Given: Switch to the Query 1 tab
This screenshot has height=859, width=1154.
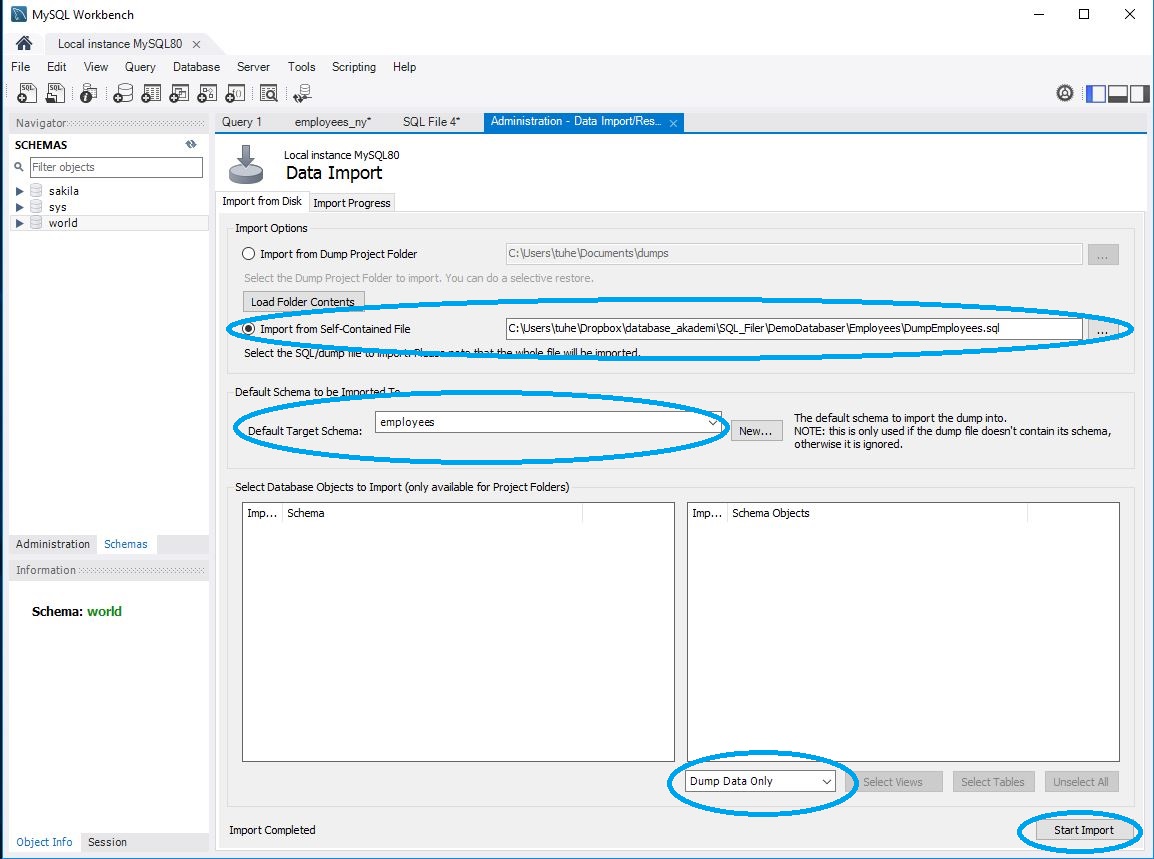Looking at the screenshot, I should point(241,122).
